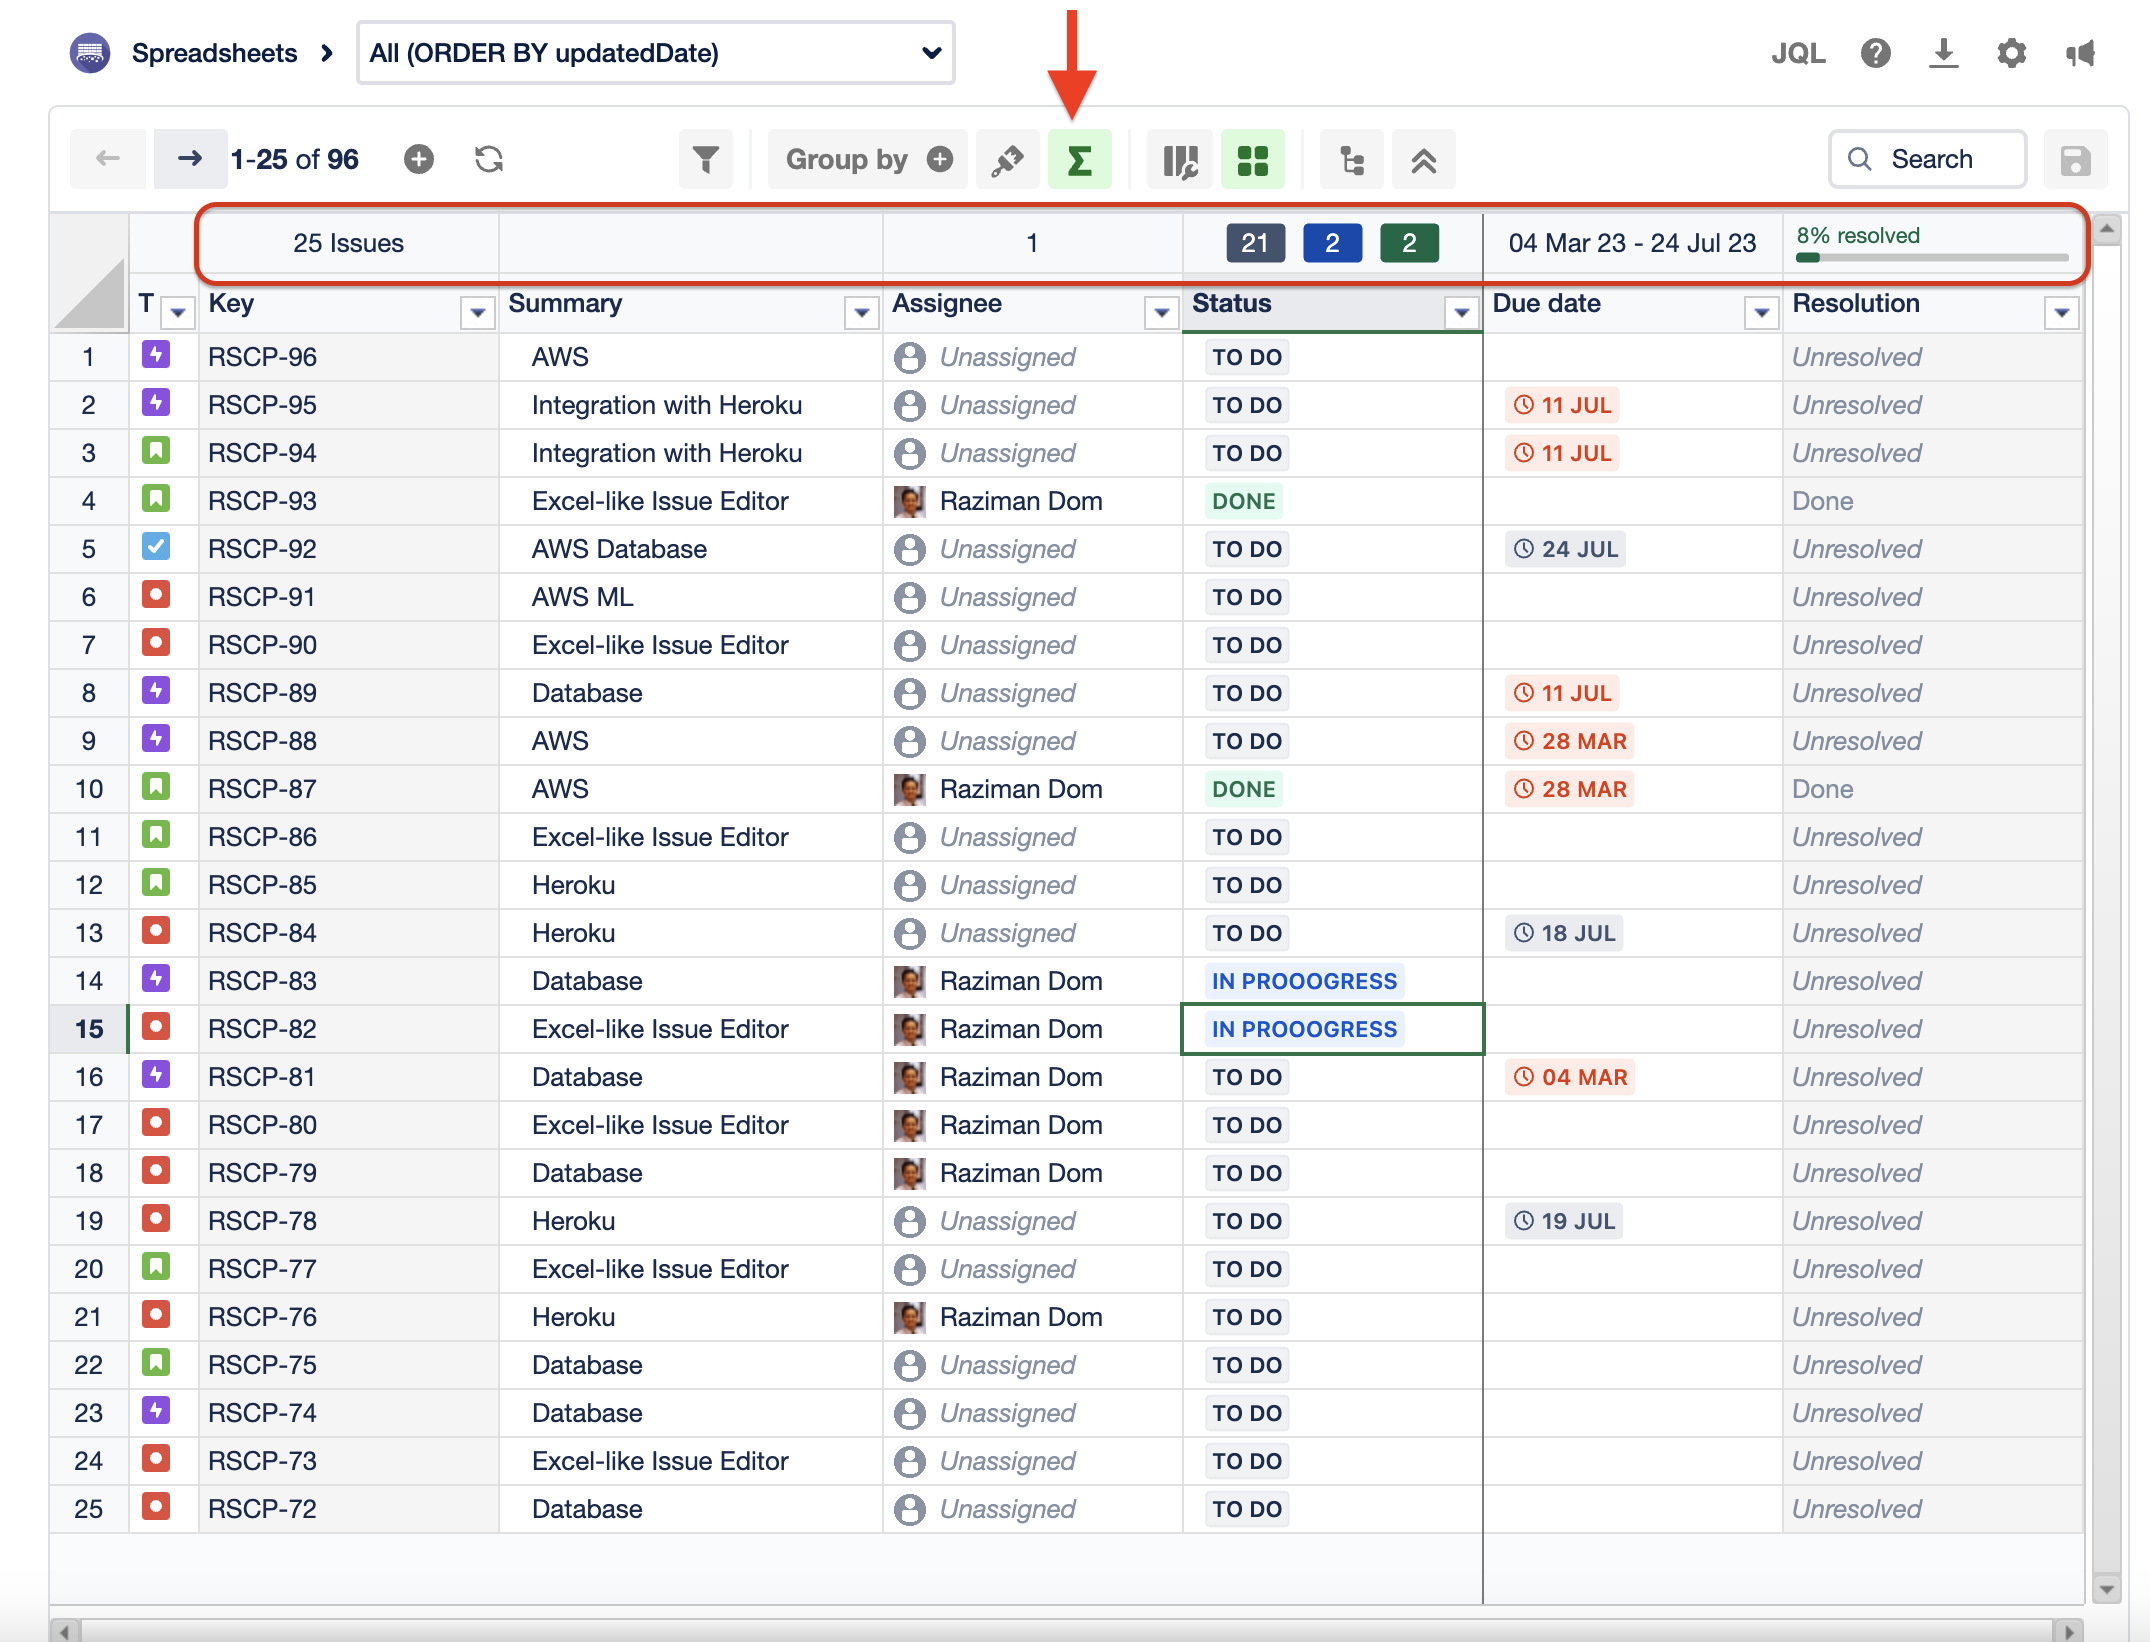Go to next page arrow

pyautogui.click(x=189, y=158)
